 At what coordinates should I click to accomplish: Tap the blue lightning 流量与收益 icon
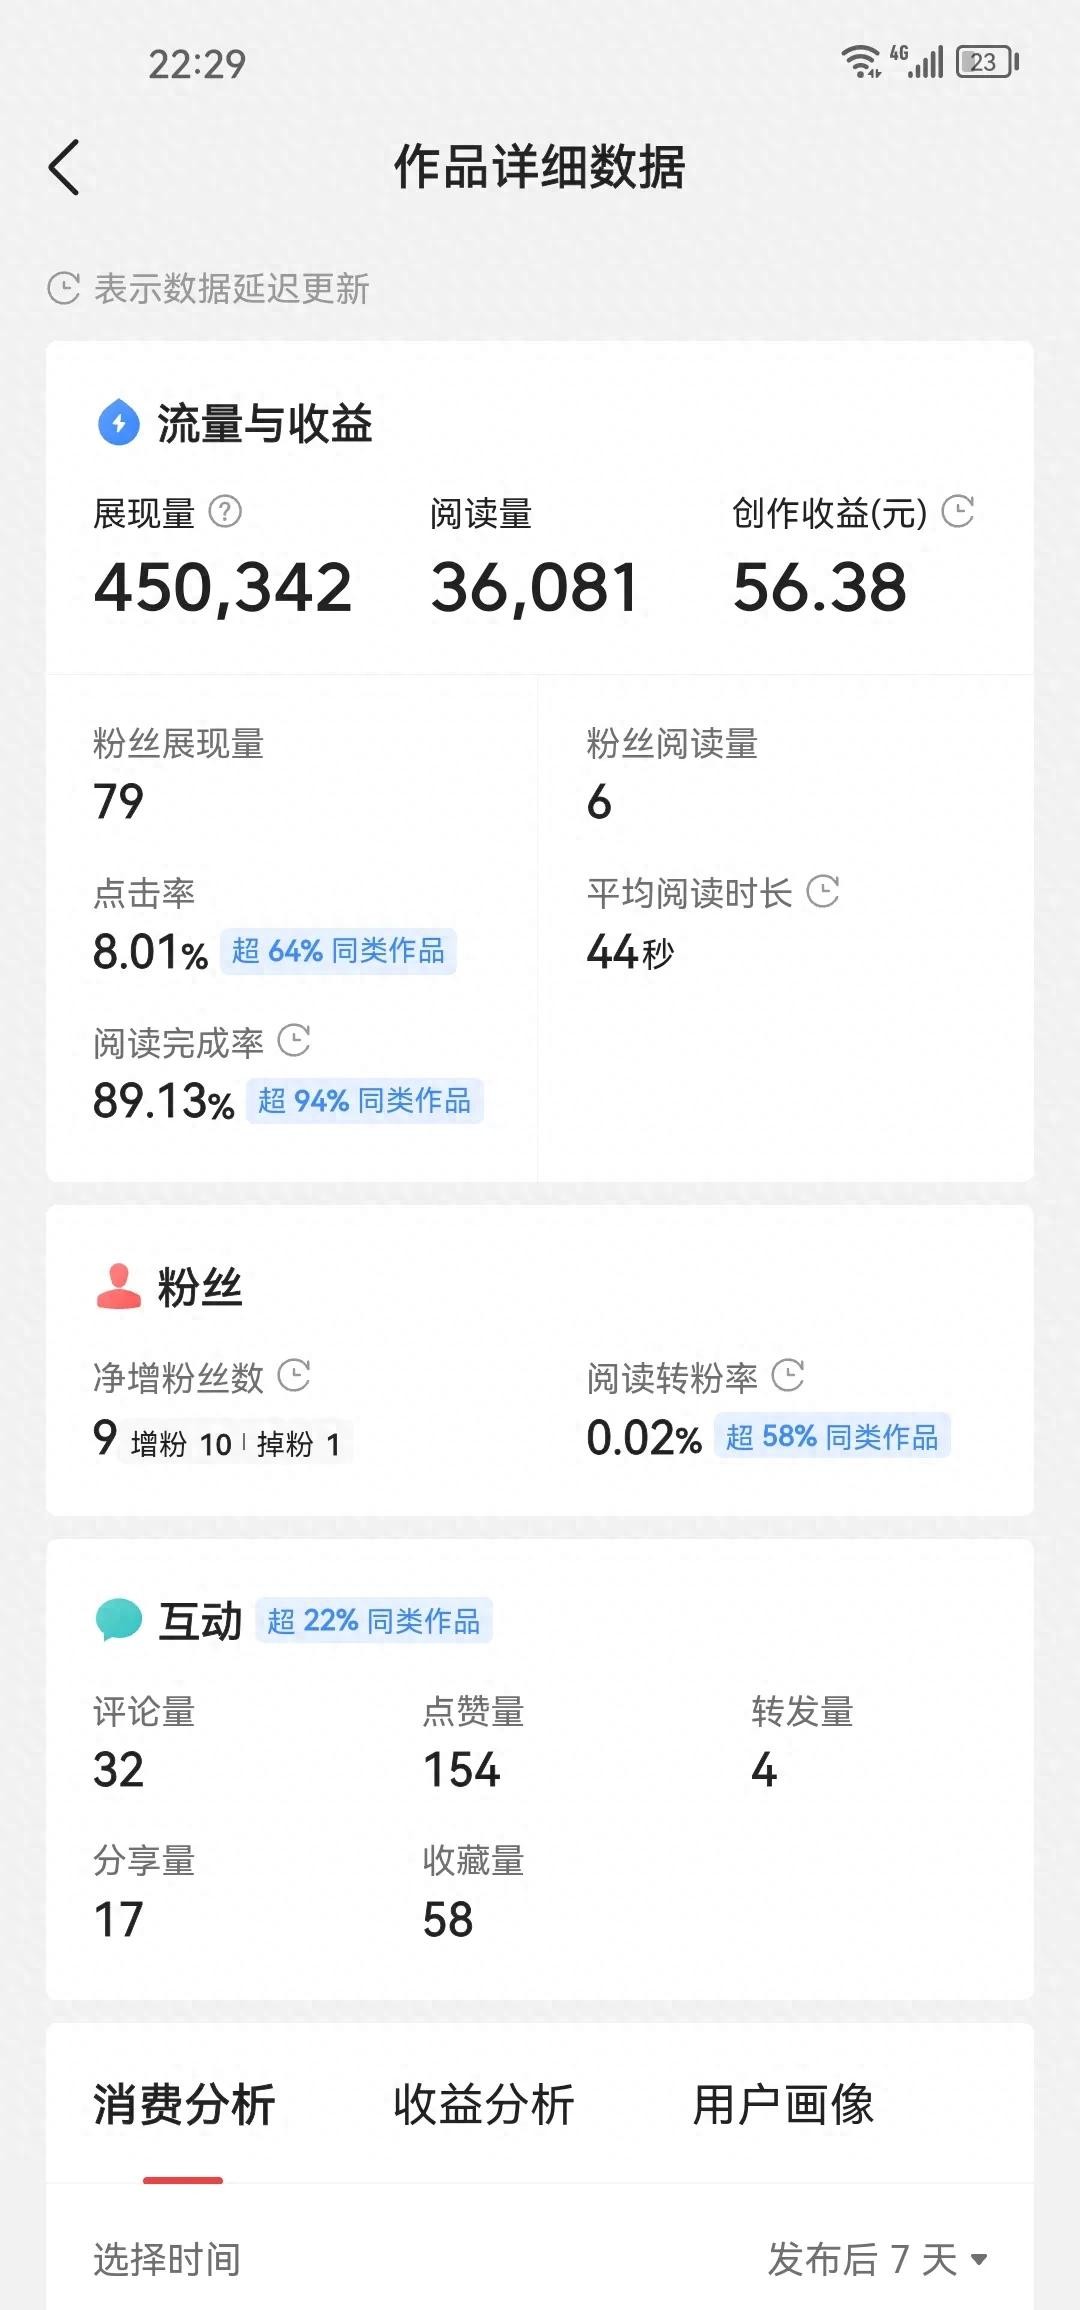point(119,422)
